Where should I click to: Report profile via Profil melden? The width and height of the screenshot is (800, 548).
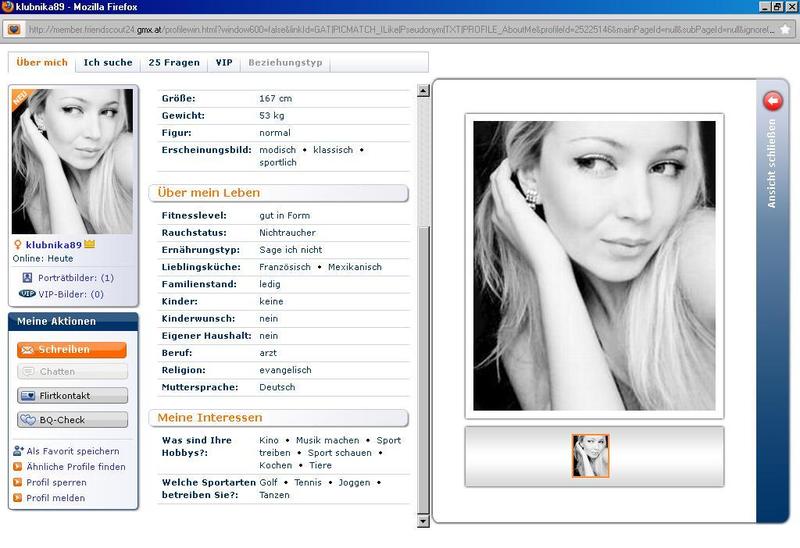tap(56, 497)
